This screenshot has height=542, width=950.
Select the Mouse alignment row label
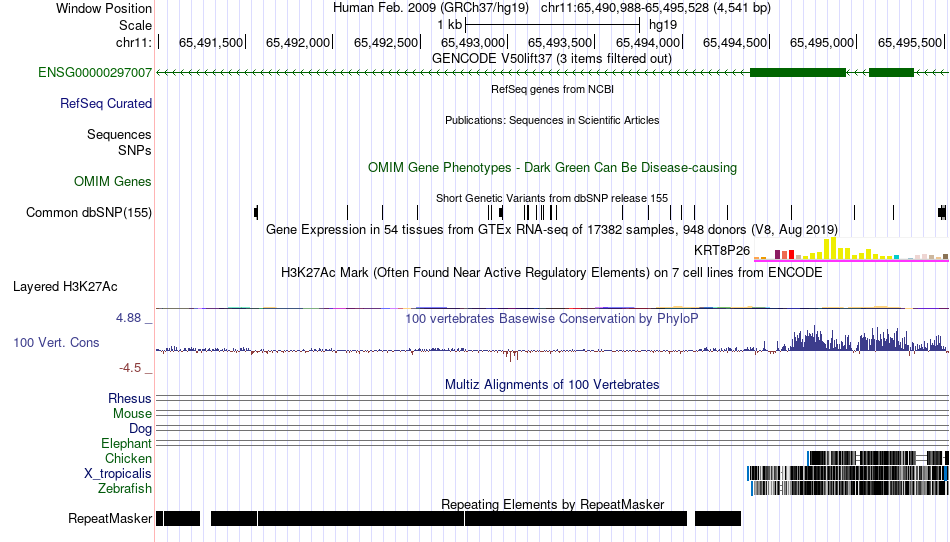(132, 414)
